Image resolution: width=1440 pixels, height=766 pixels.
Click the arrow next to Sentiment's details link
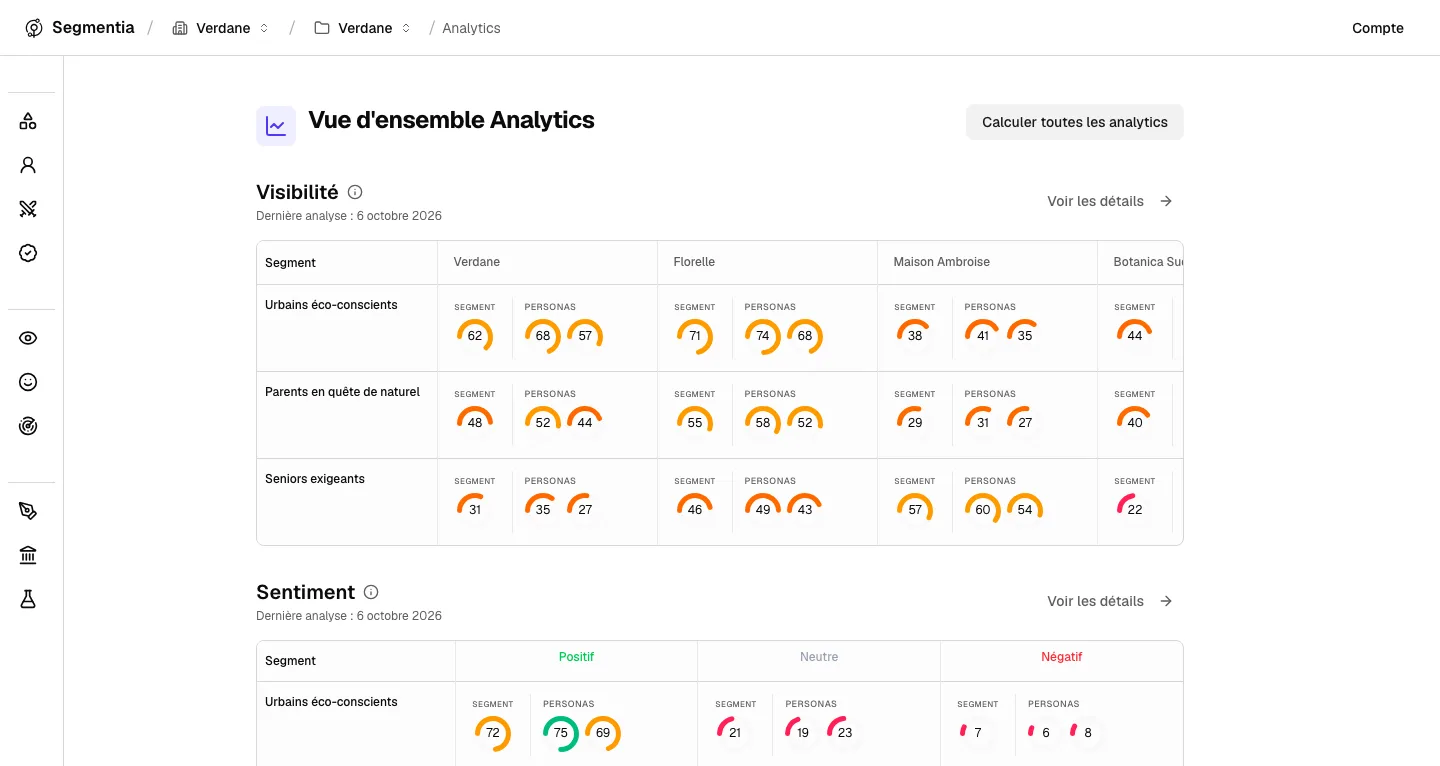pos(1166,601)
